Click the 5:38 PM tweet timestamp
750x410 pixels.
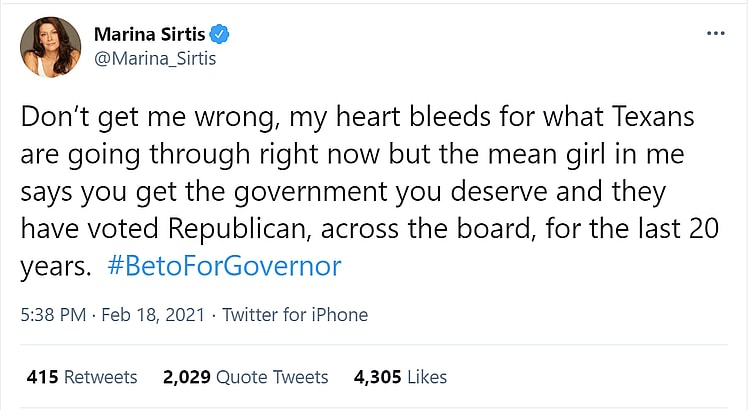pyautogui.click(x=51, y=315)
